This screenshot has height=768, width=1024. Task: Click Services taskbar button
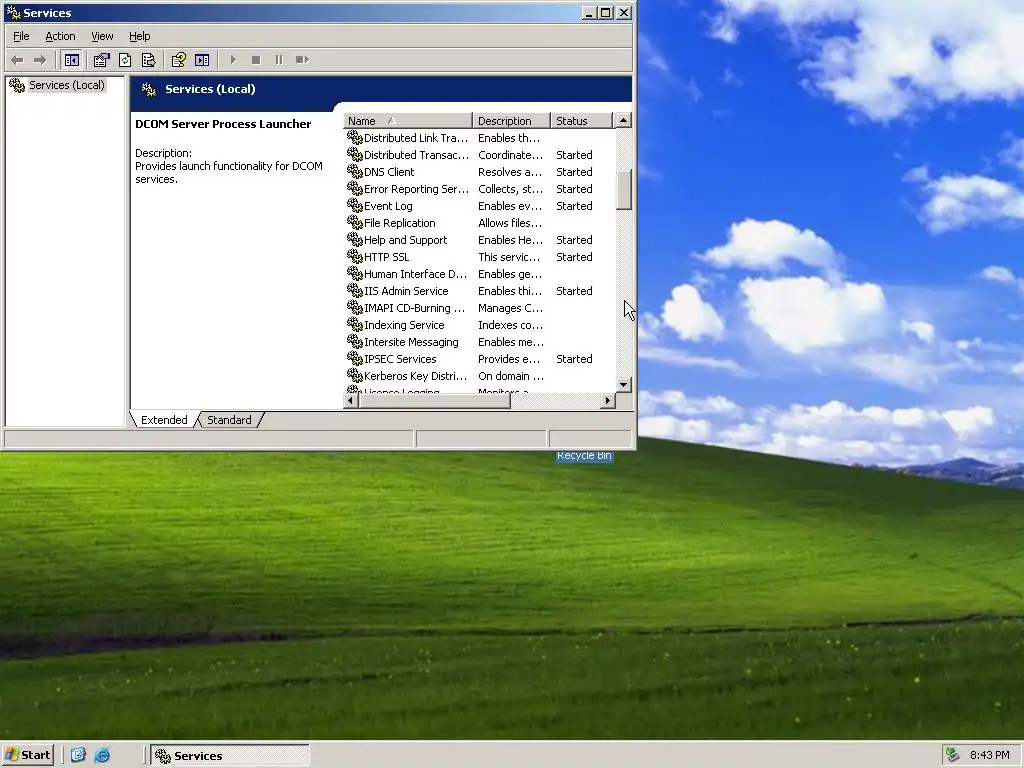230,756
